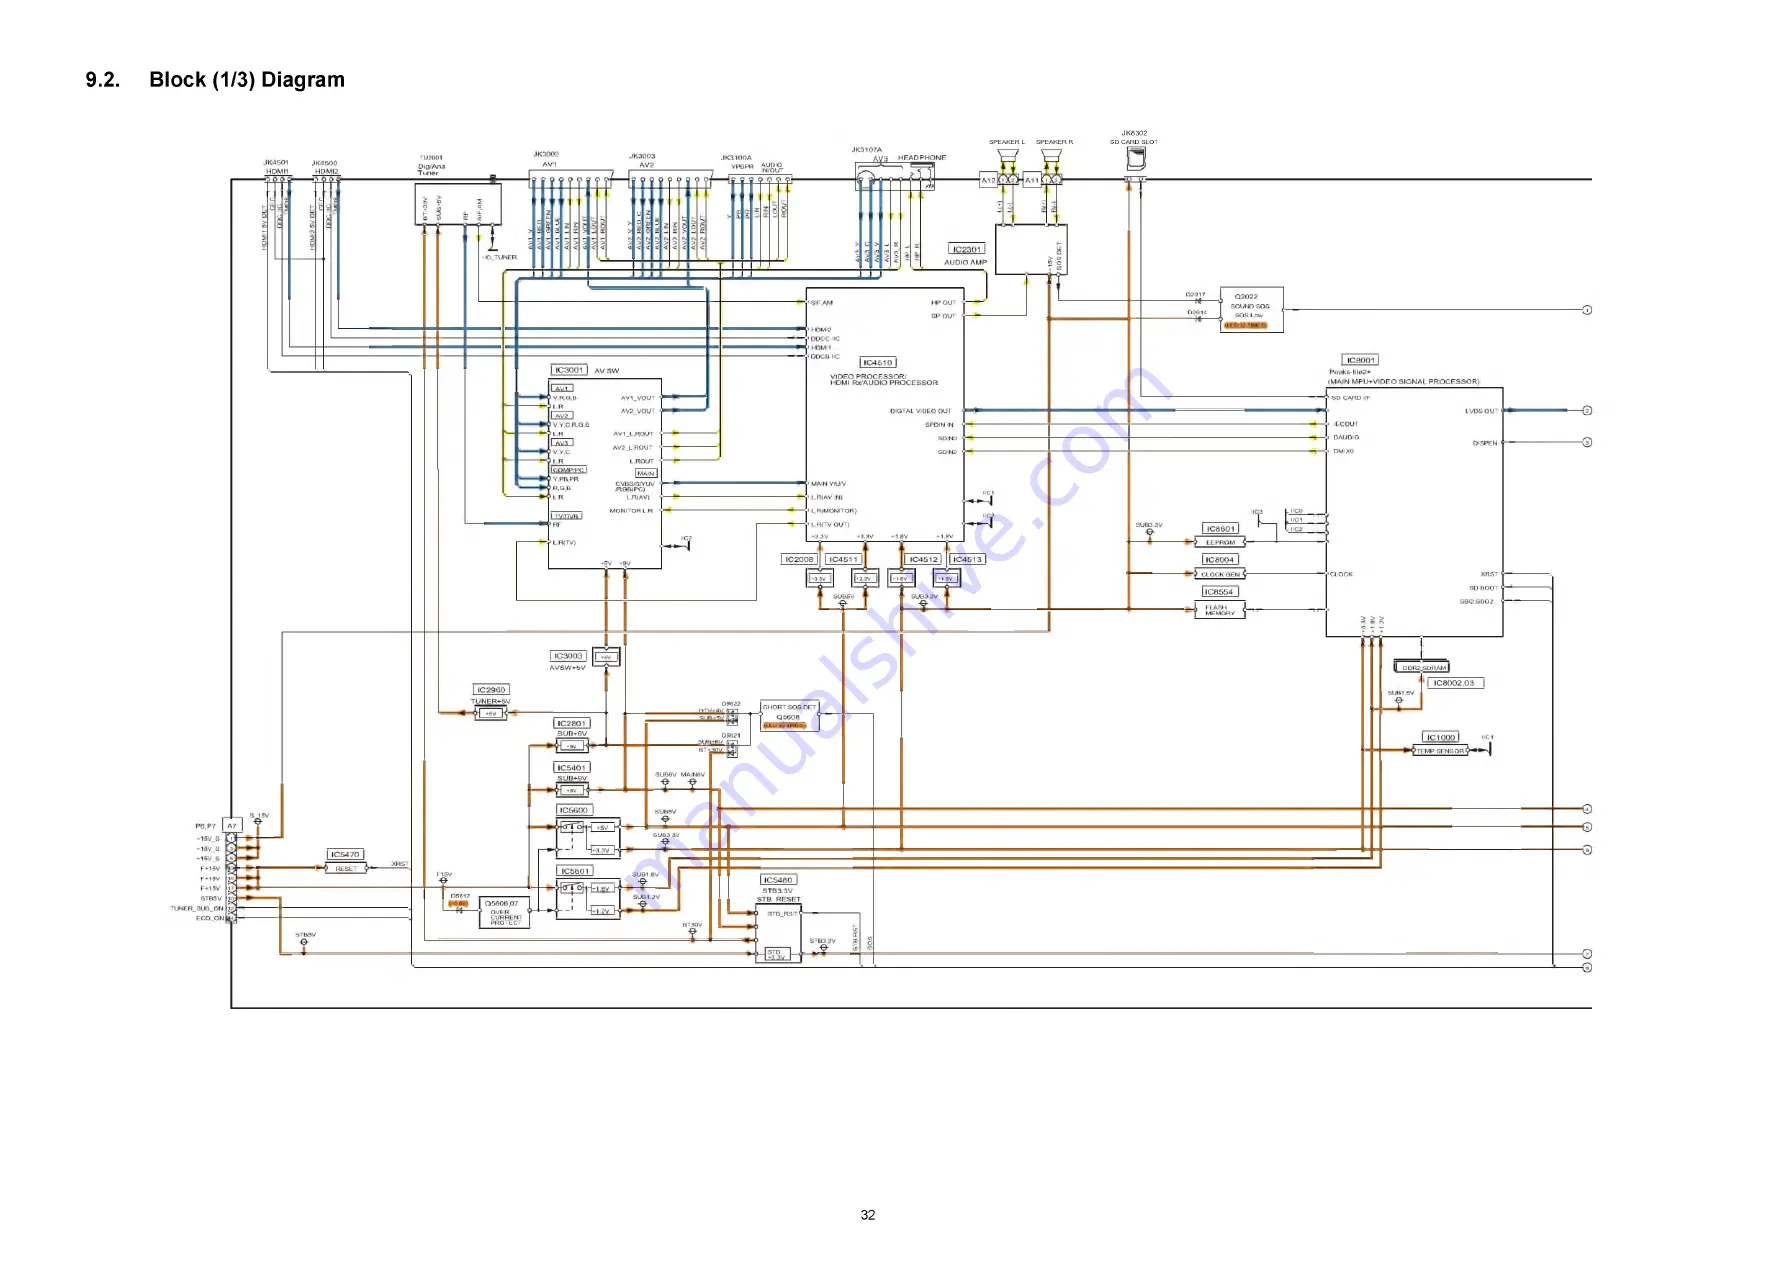Click the IC8001 label
Viewport: 1787px width, 1263px height.
point(1360,360)
